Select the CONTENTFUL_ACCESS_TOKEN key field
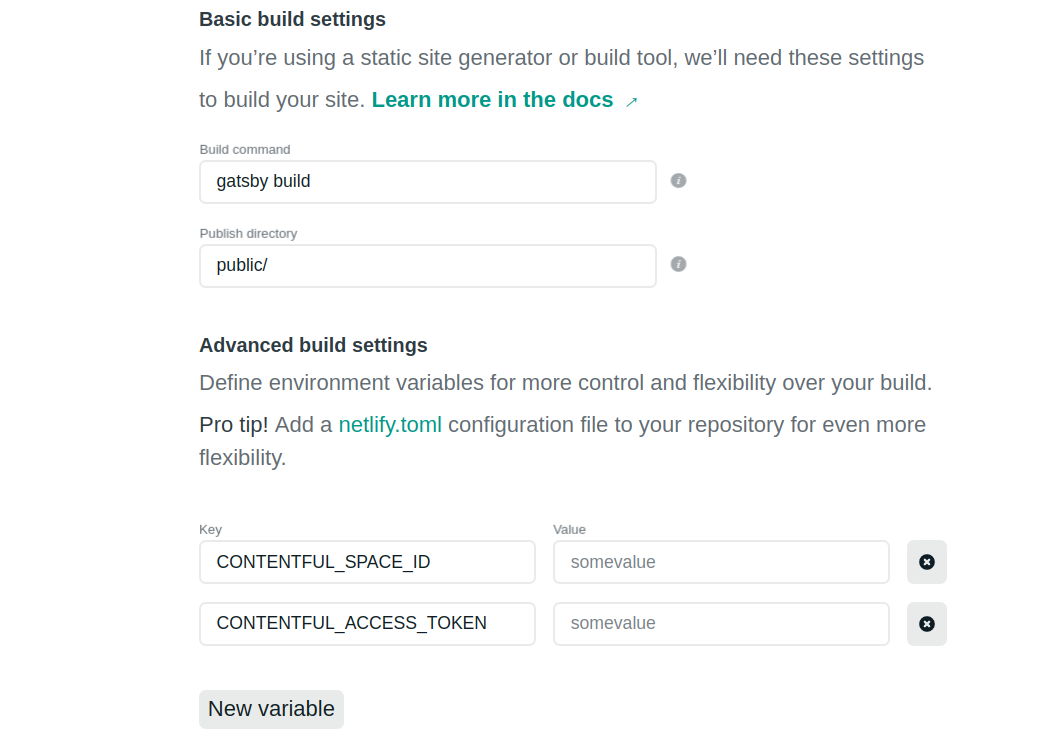This screenshot has width=1046, height=749. 367,624
